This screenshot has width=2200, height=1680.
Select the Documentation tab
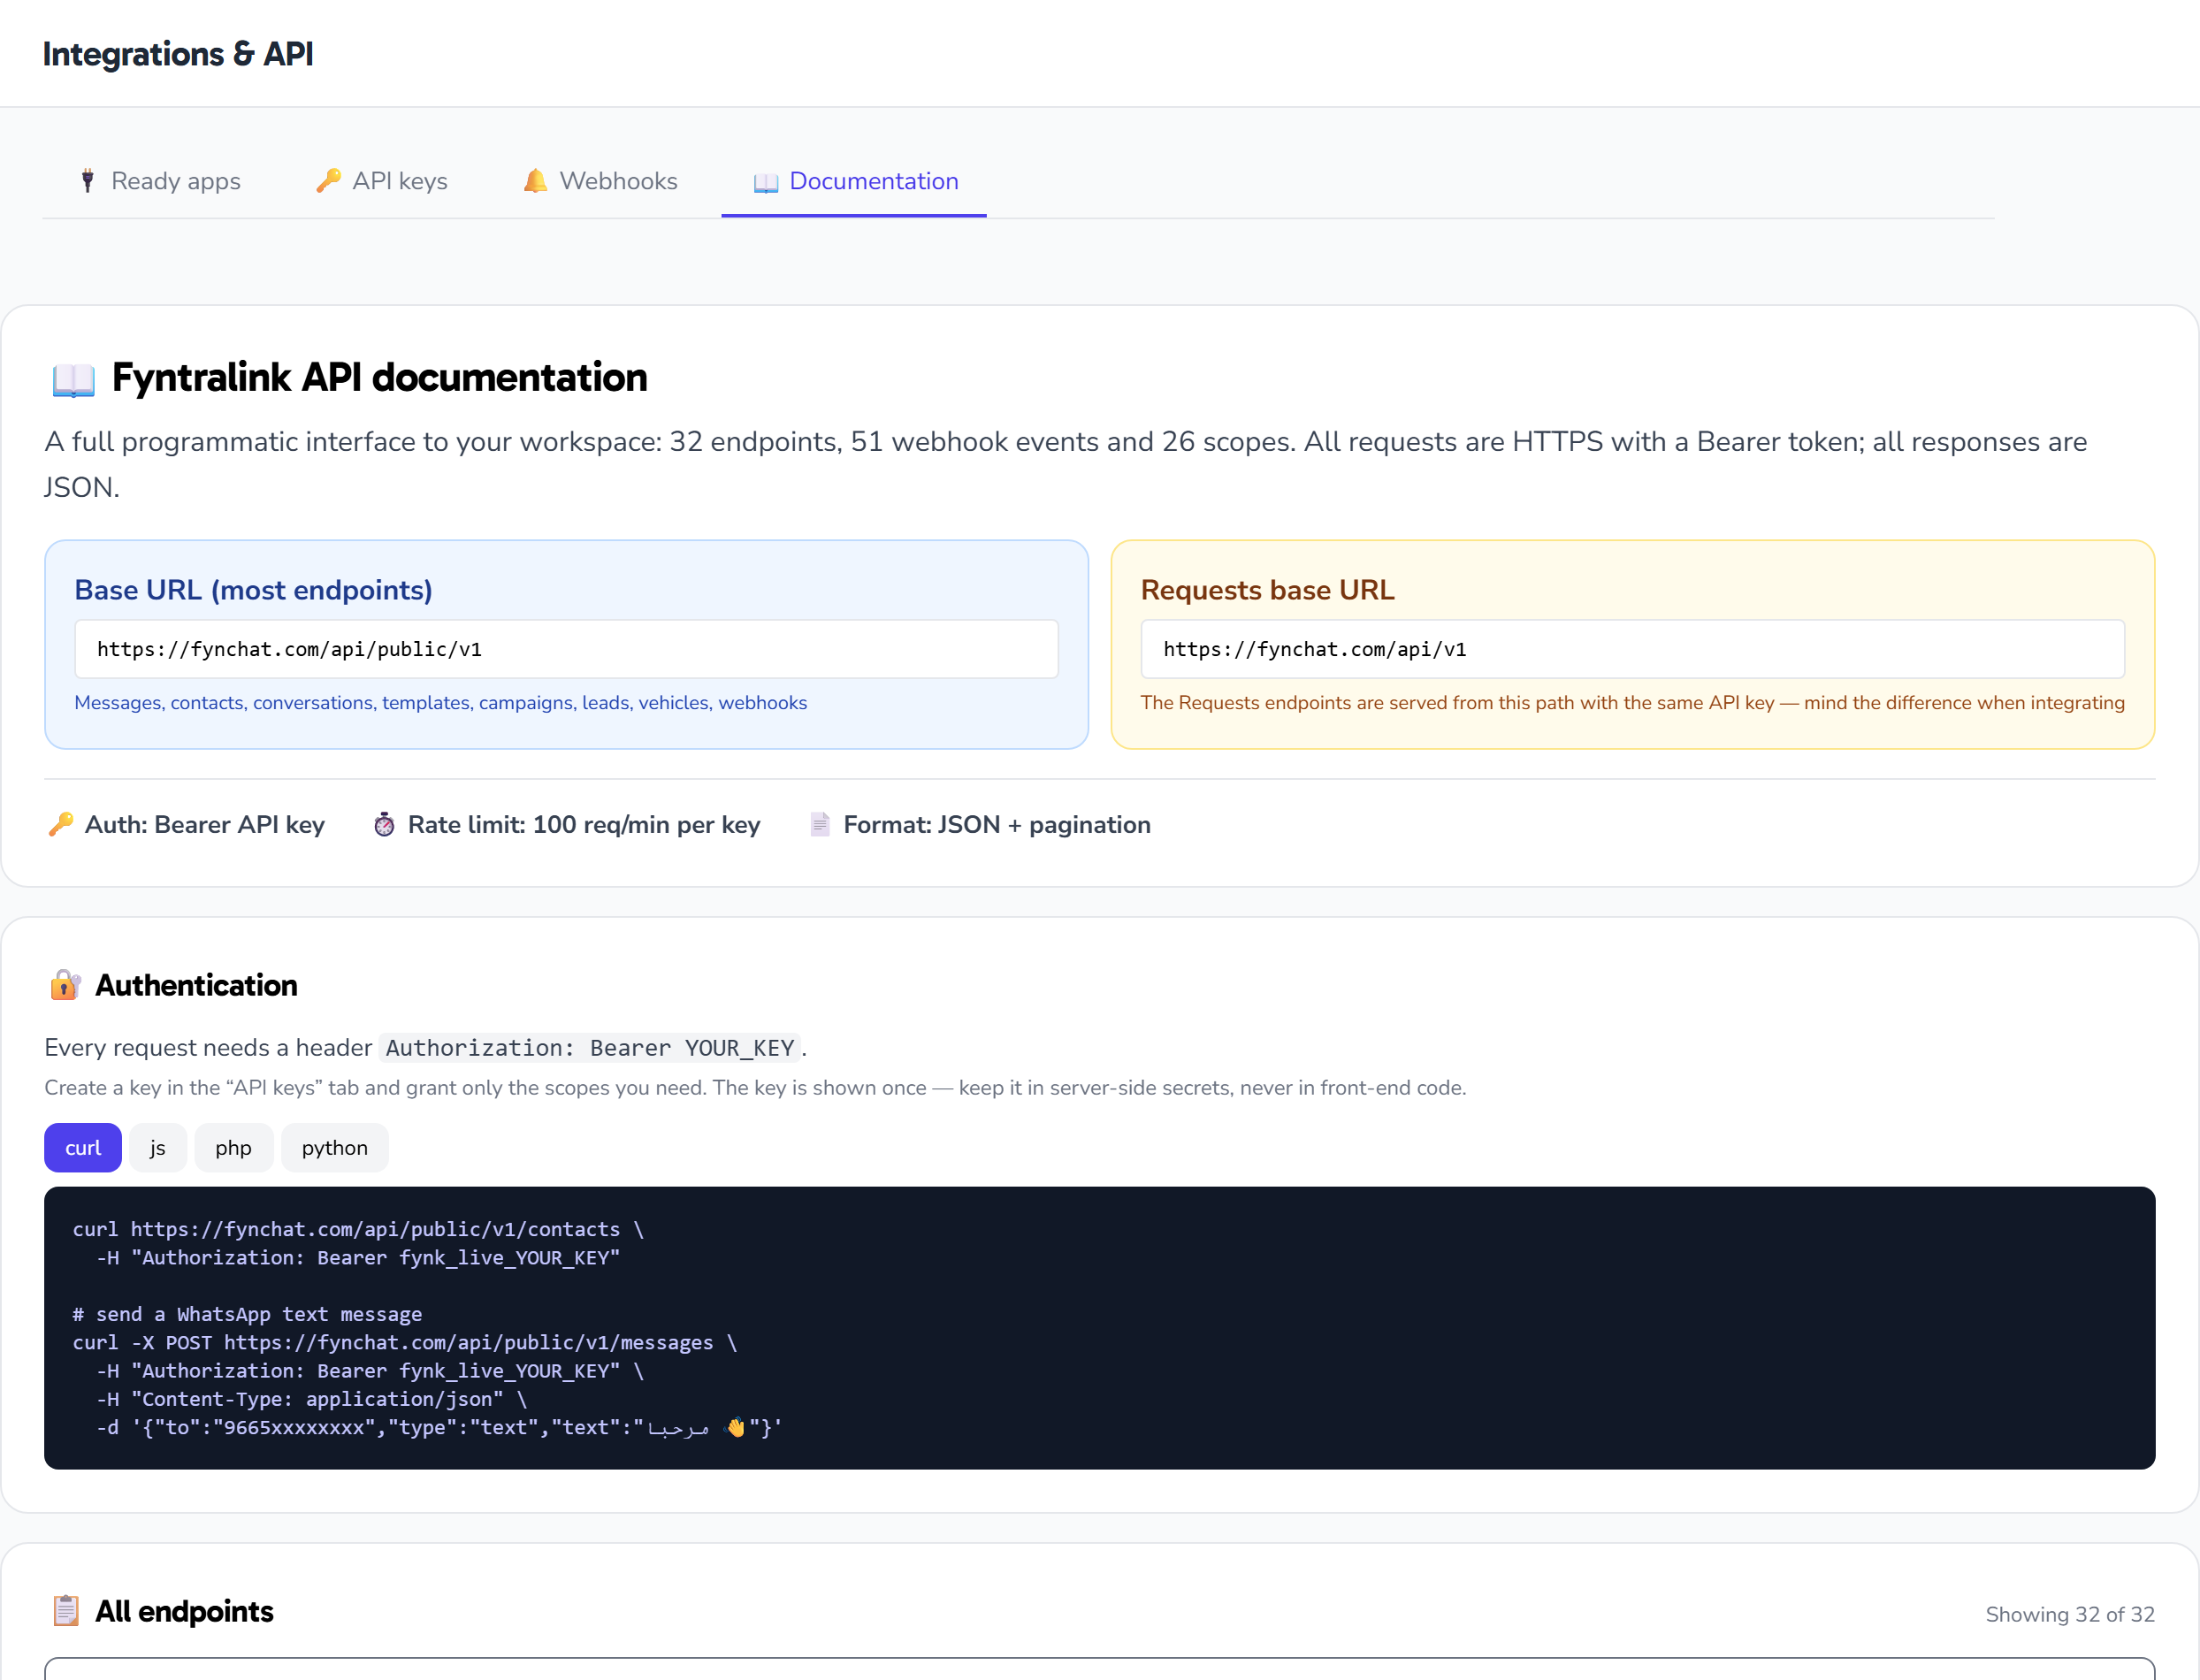tap(854, 181)
